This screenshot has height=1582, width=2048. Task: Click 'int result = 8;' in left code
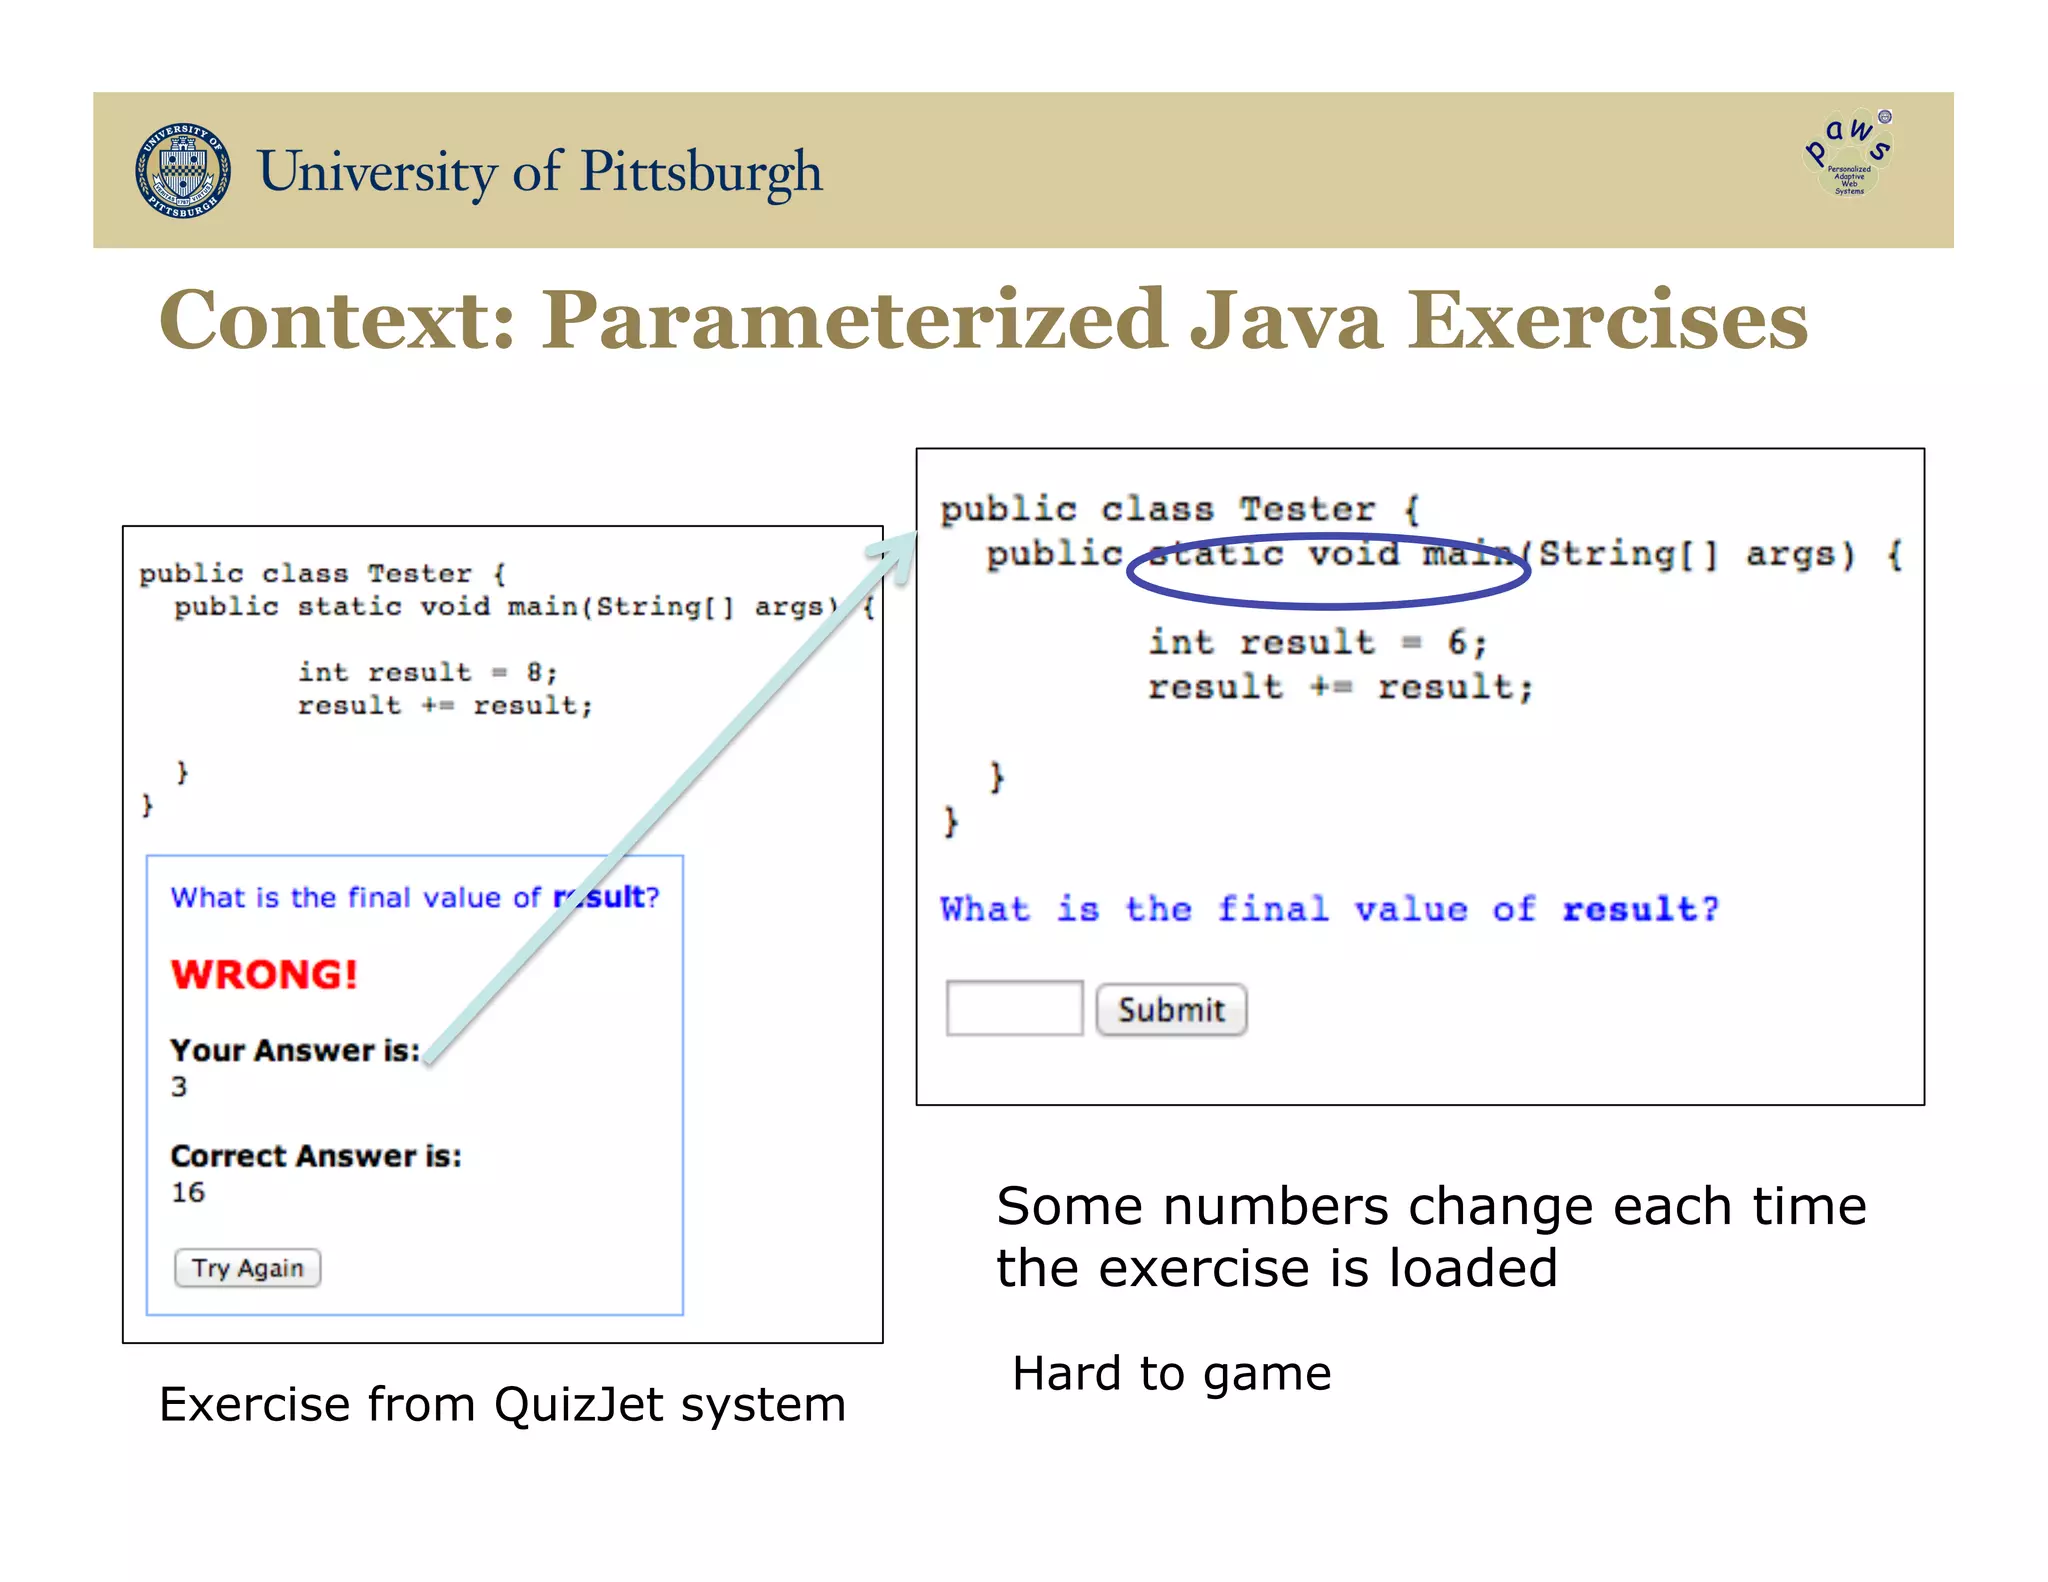427,672
